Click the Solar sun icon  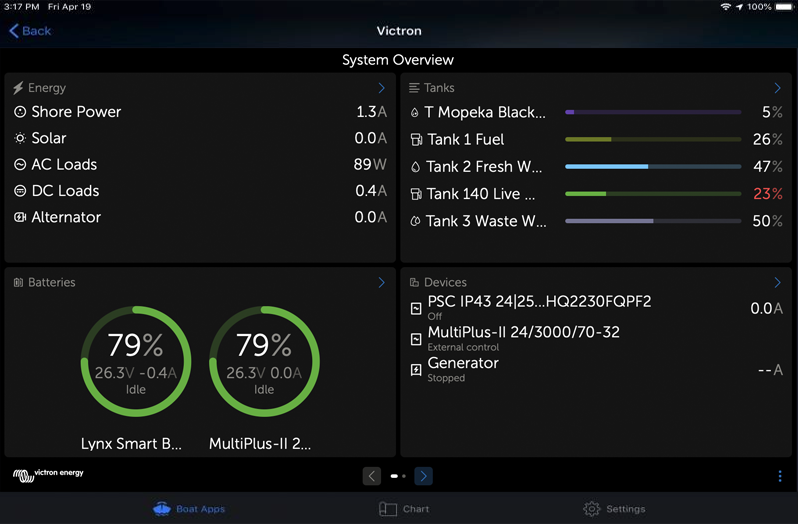tap(20, 139)
